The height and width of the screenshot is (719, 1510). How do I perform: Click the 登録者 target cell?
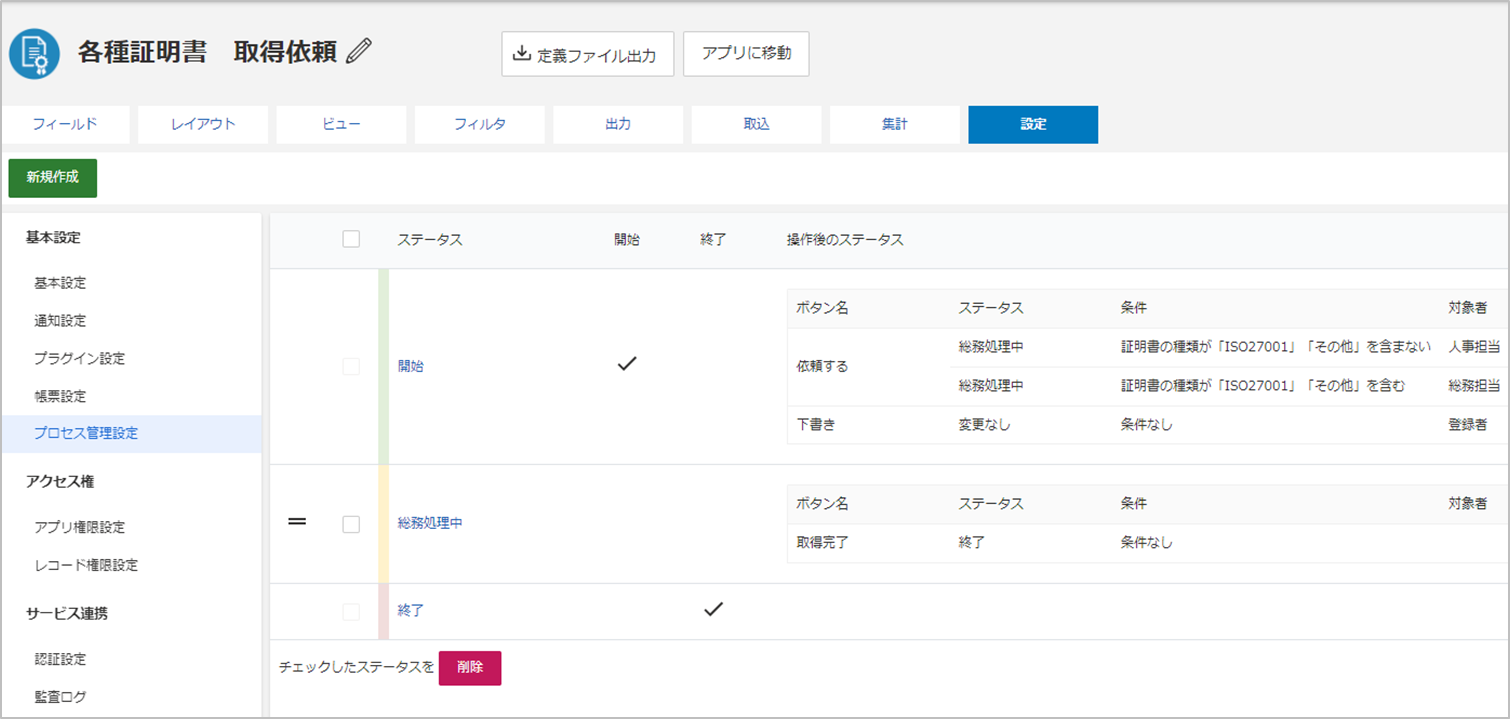coord(1468,425)
